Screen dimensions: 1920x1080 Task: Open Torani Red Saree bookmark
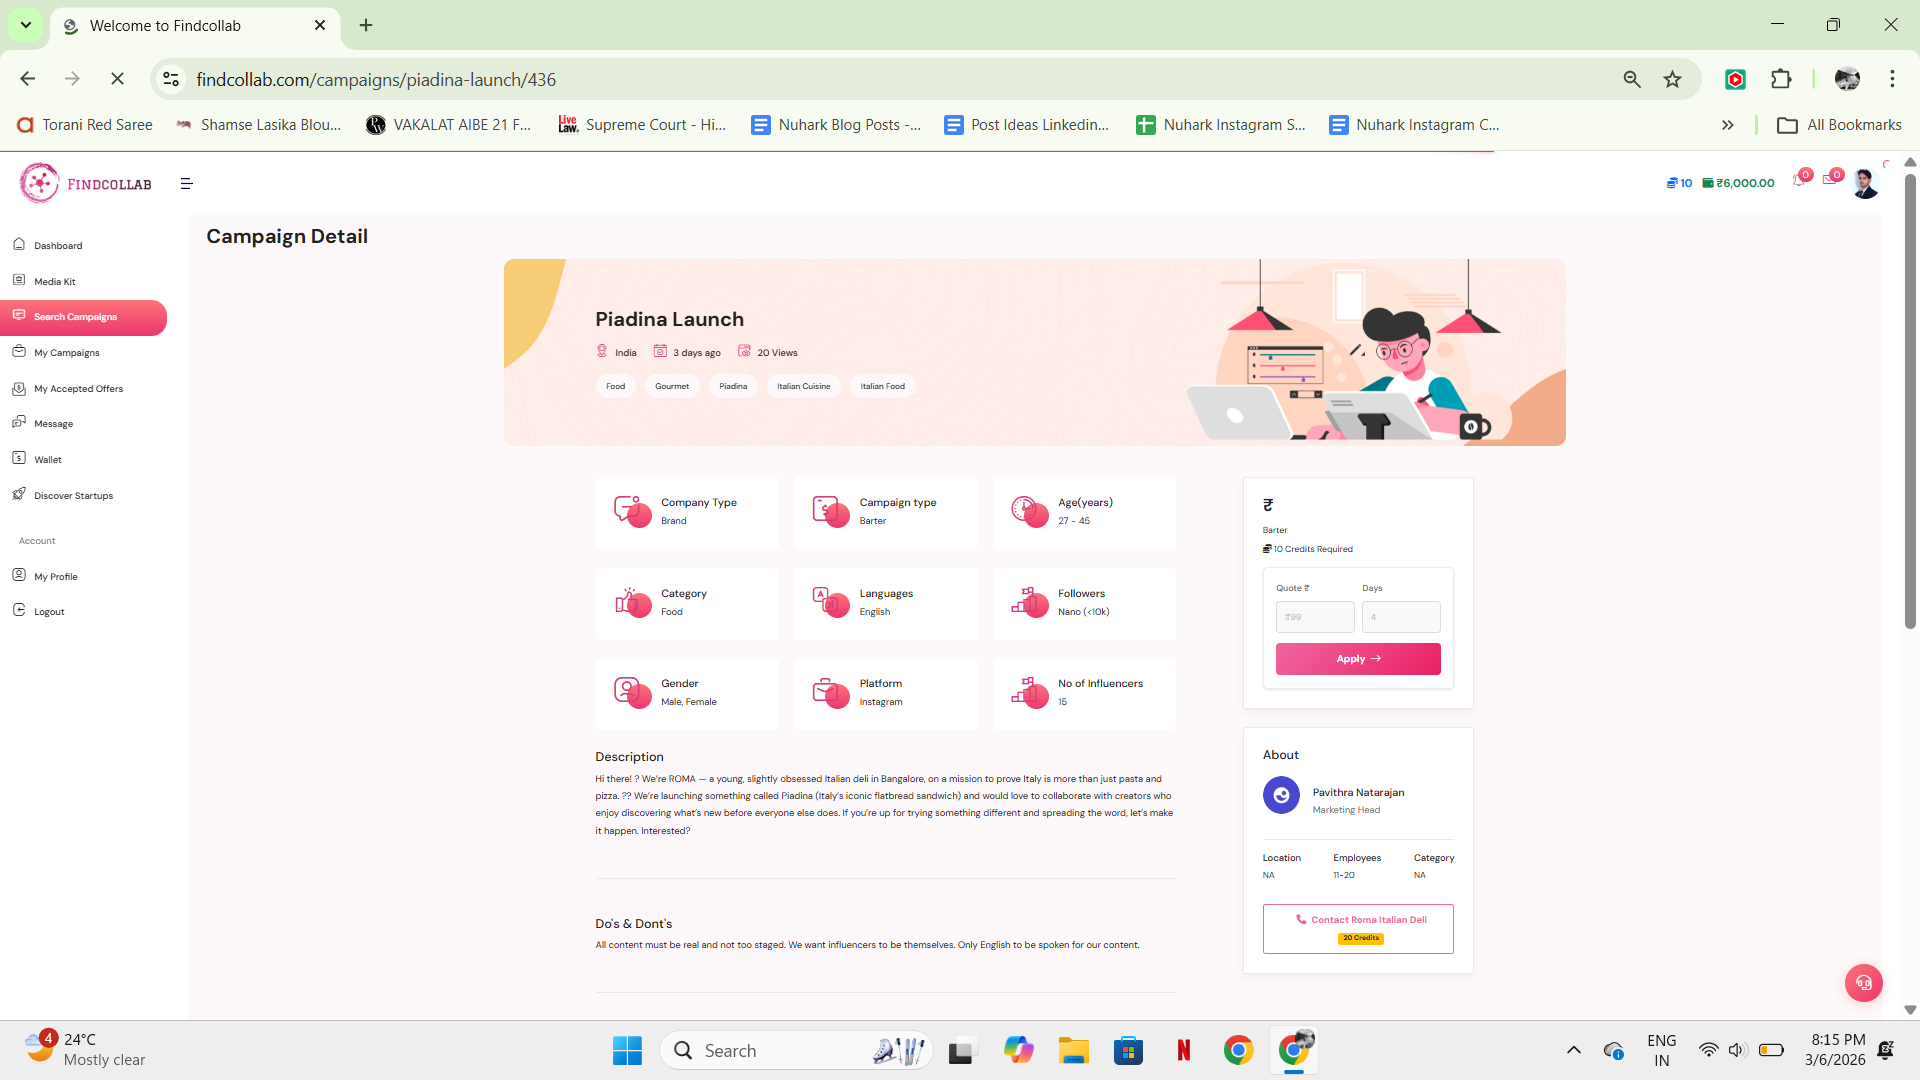click(86, 125)
